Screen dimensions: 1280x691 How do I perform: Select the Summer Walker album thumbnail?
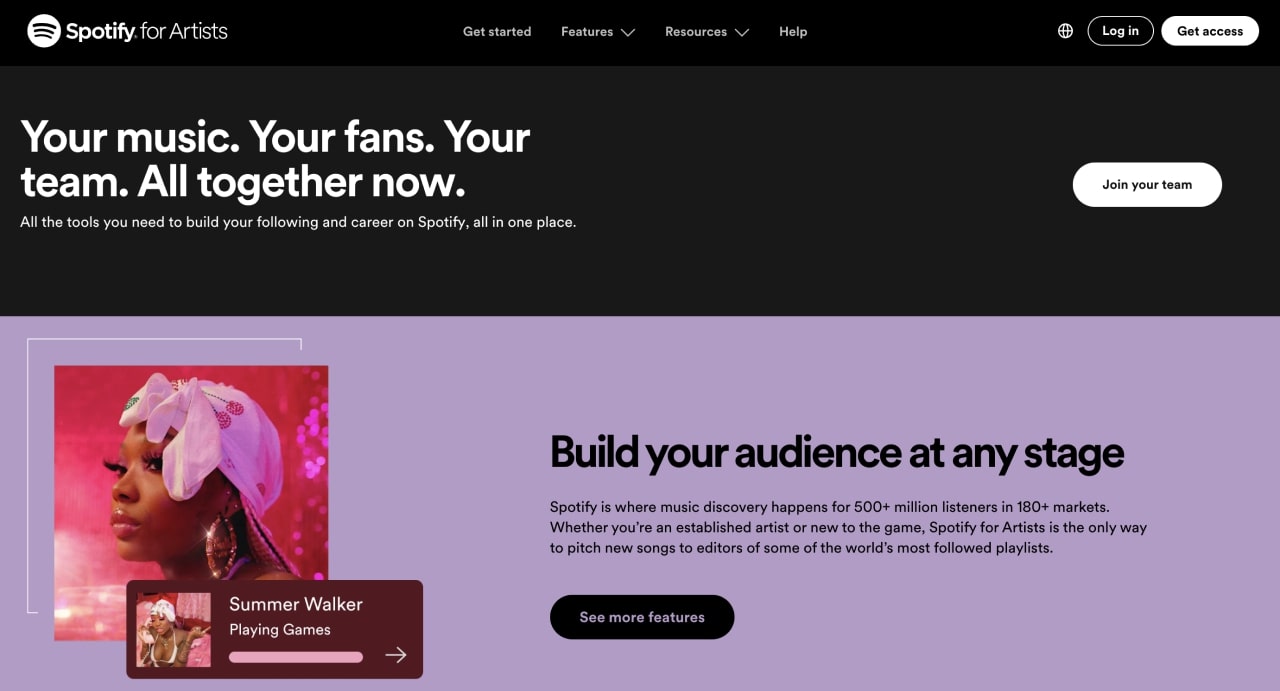(174, 629)
